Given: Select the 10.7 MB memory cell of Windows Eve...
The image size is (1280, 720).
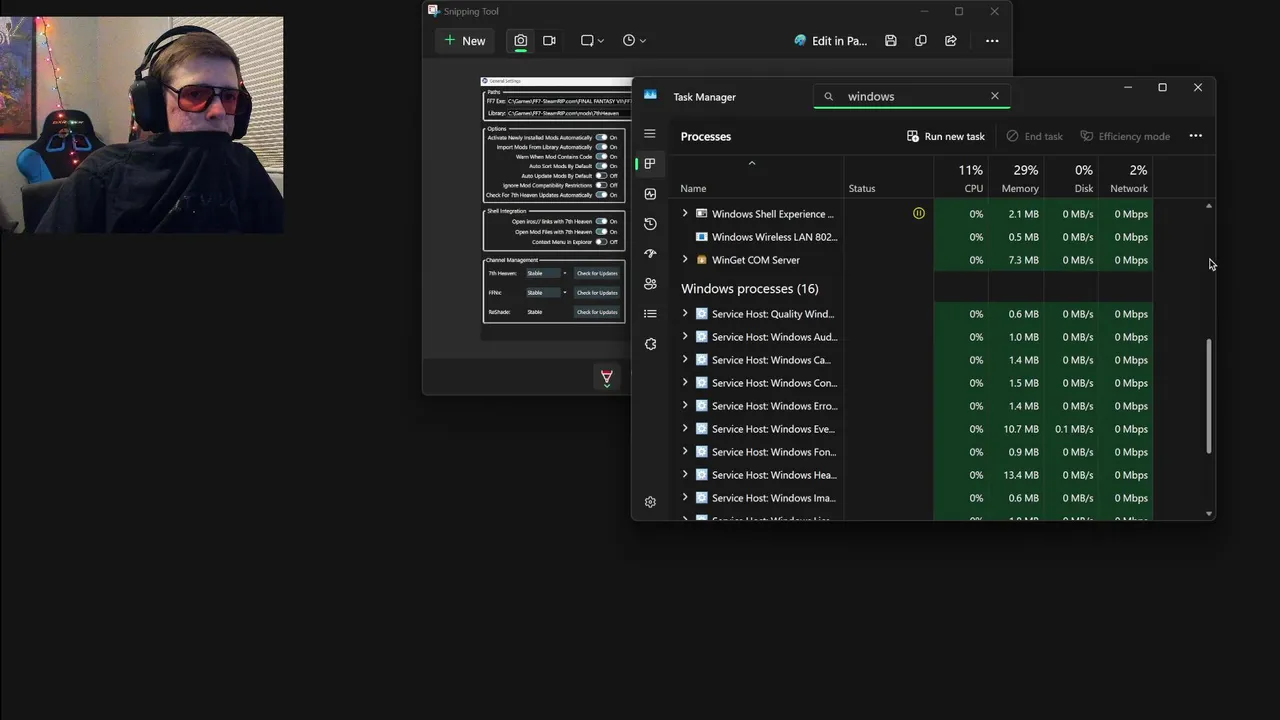Looking at the screenshot, I should [x=1021, y=429].
